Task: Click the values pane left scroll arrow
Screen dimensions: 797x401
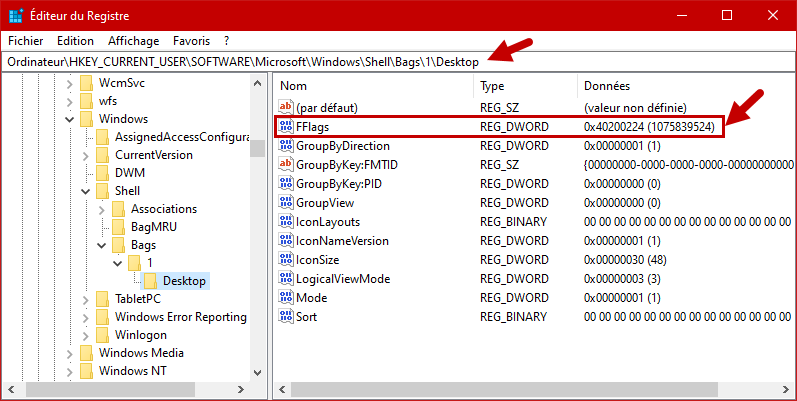Action: tap(282, 389)
